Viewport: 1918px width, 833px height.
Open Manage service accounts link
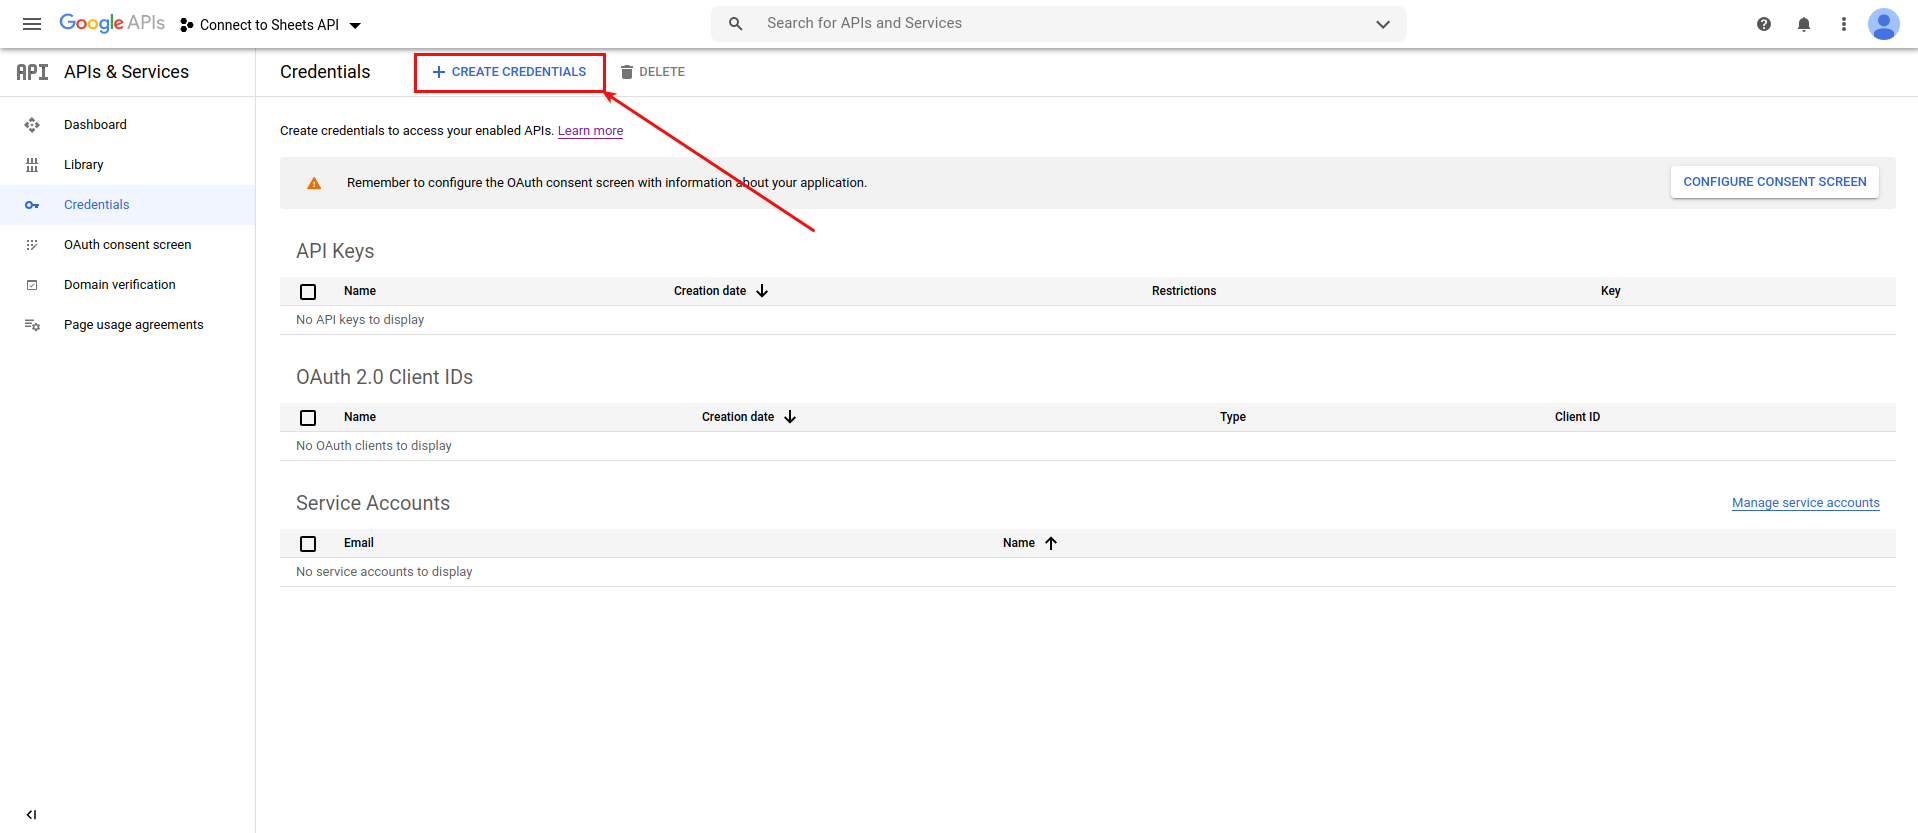click(x=1805, y=503)
